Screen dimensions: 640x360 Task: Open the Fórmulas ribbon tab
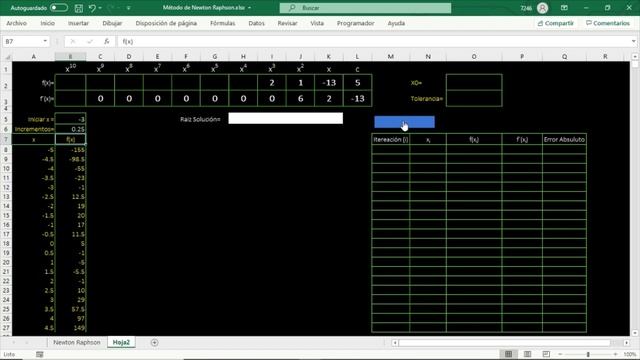click(x=222, y=23)
